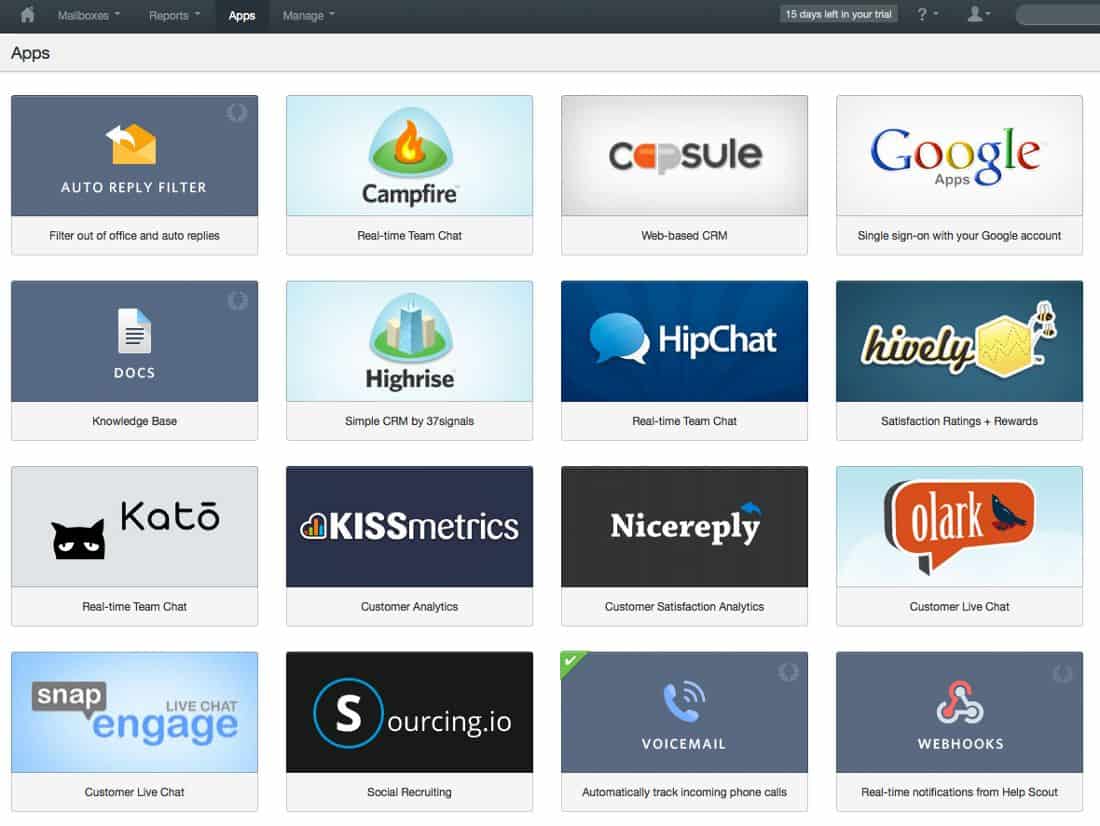The width and height of the screenshot is (1100, 826).
Task: Click 'Single sign-on with your Google account'
Action: coord(959,236)
